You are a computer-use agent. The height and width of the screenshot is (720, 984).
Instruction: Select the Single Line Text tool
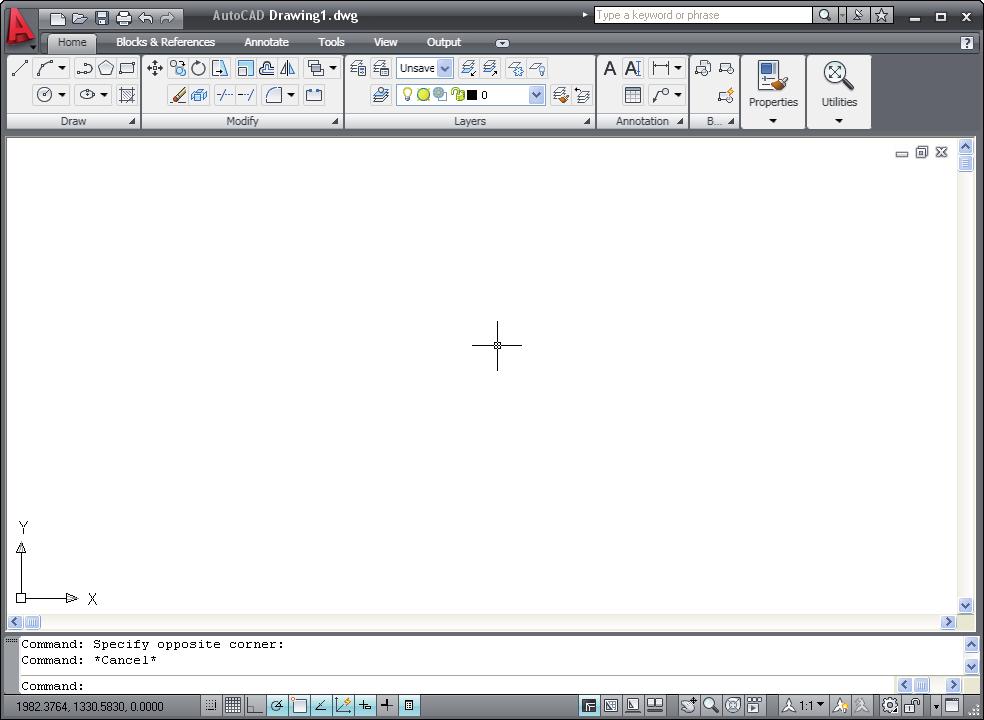633,68
